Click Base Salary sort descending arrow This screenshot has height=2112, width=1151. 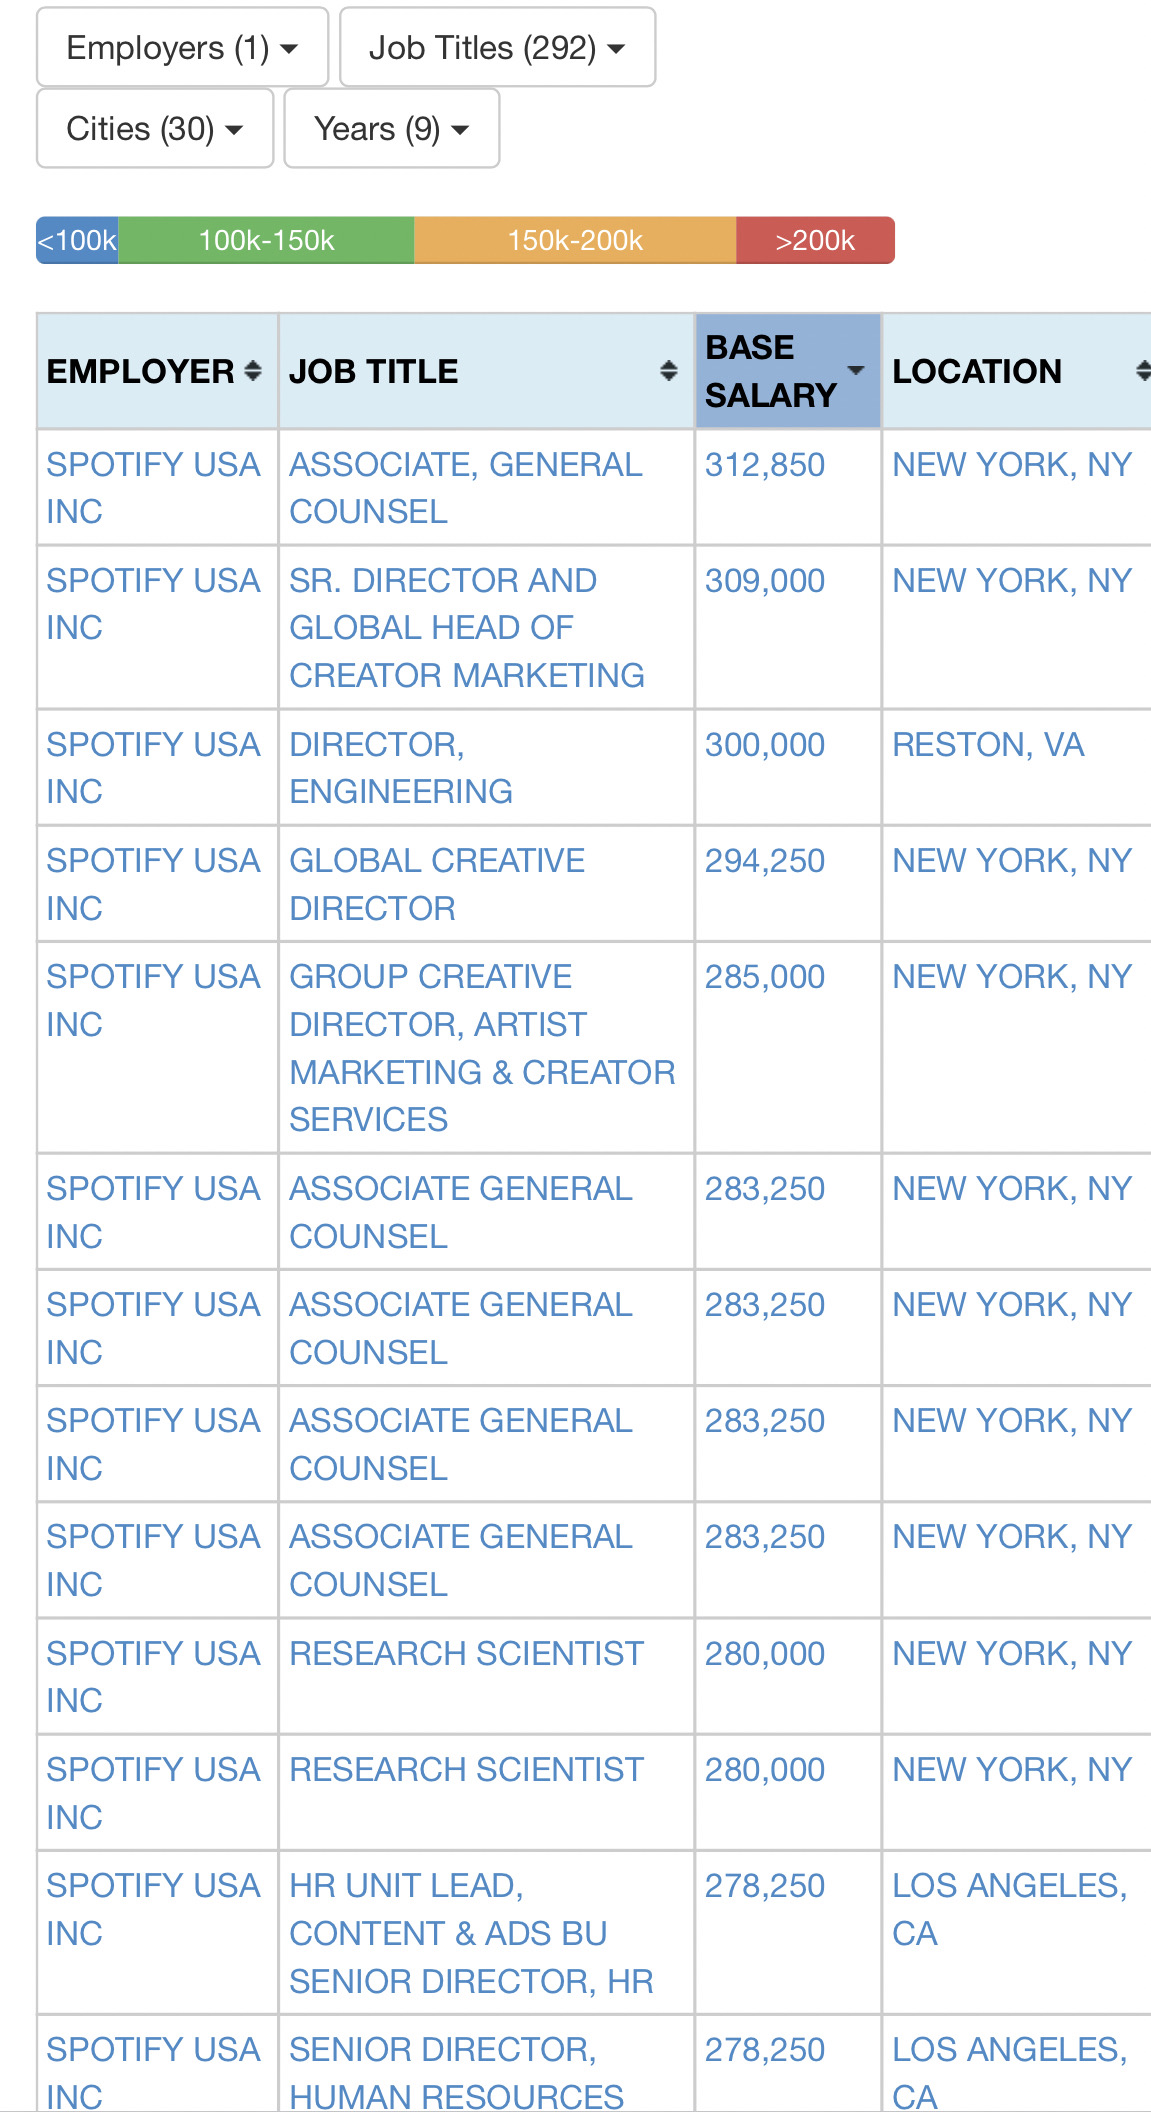[856, 371]
